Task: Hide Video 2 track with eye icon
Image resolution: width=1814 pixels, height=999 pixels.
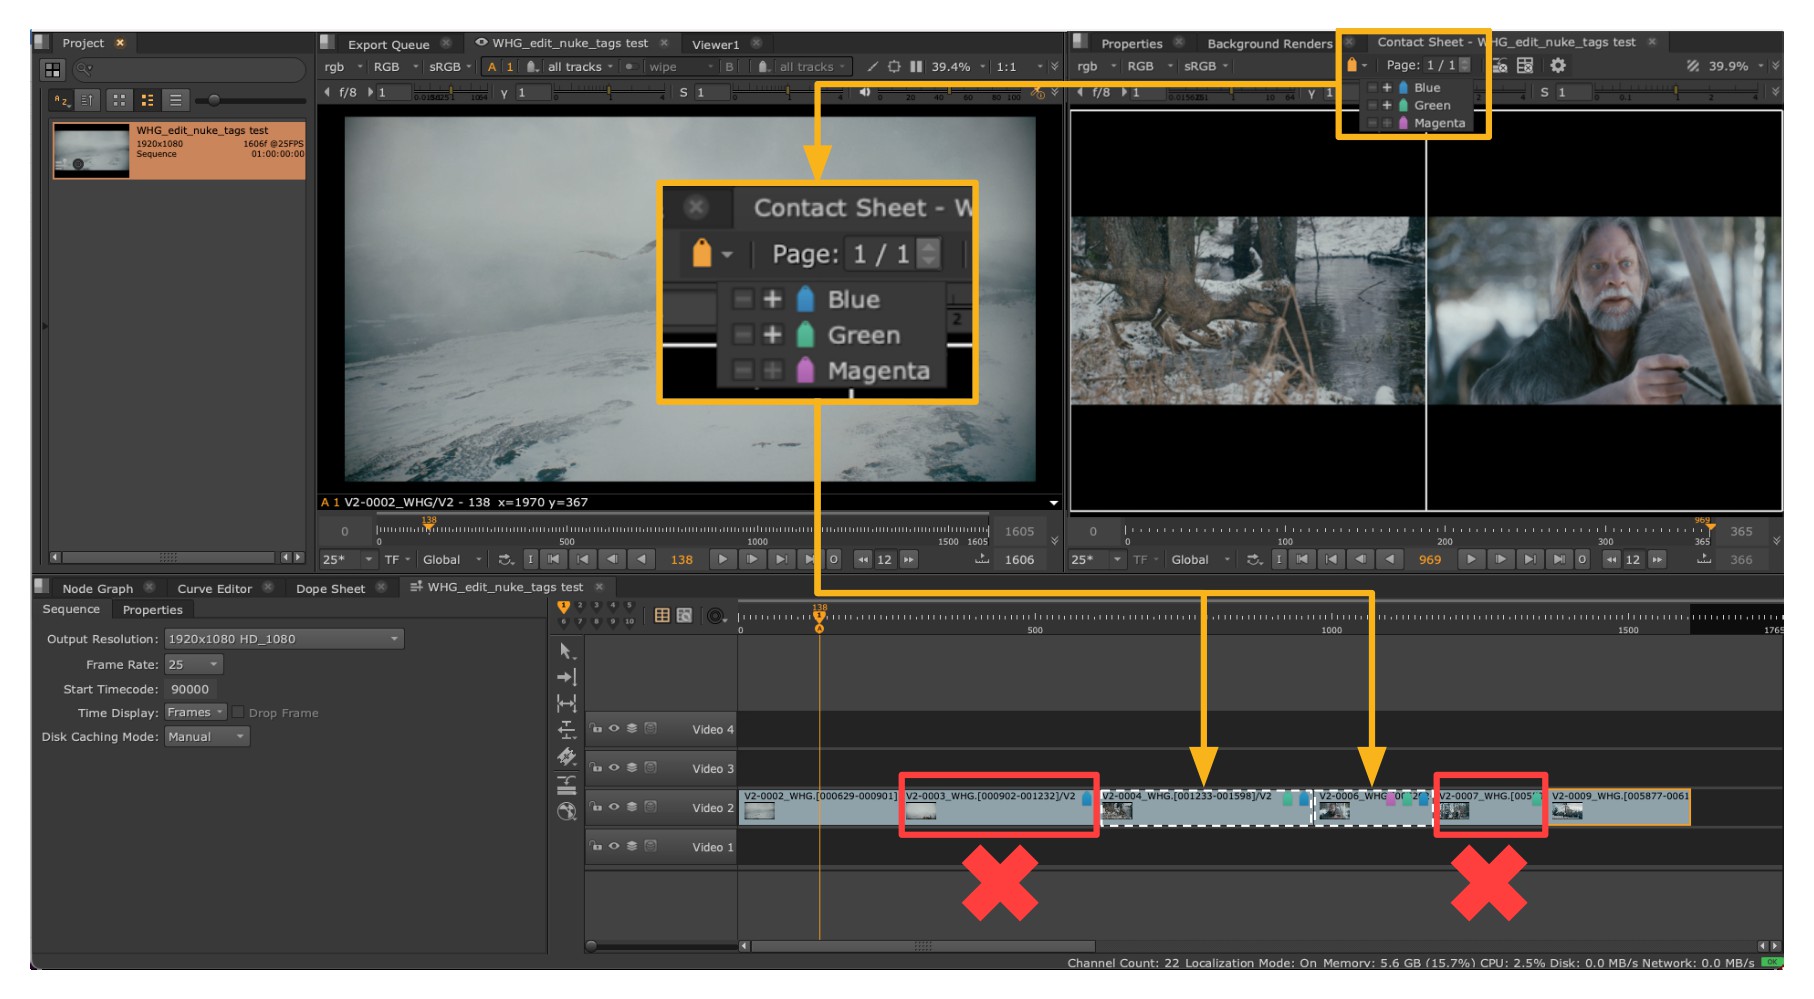Action: [614, 807]
